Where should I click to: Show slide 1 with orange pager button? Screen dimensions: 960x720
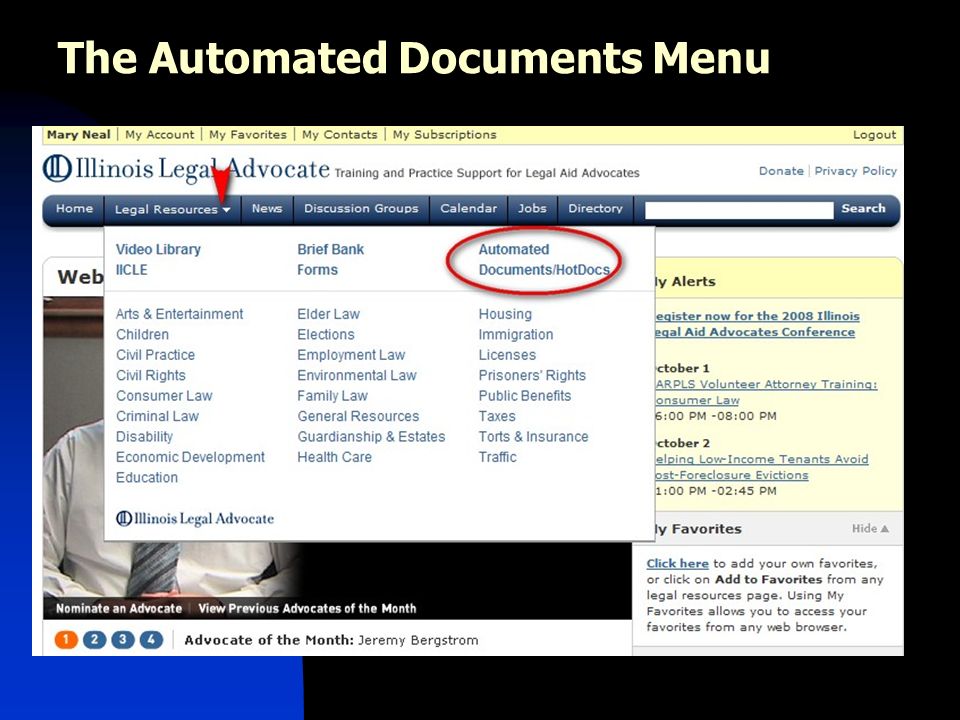pos(66,640)
